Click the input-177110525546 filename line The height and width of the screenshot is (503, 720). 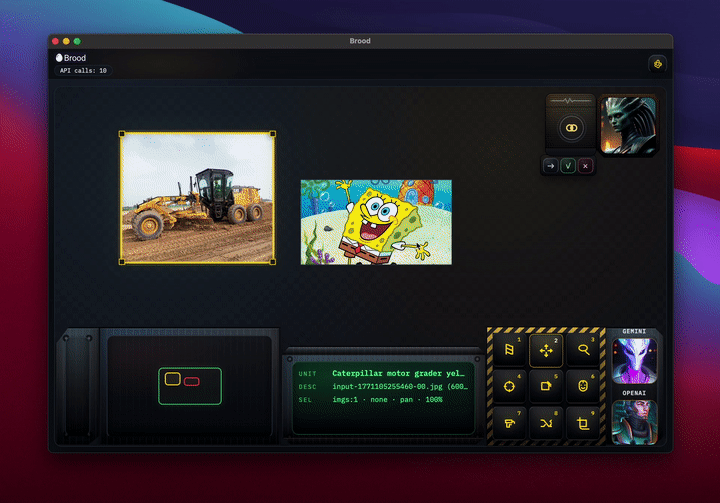click(x=400, y=386)
